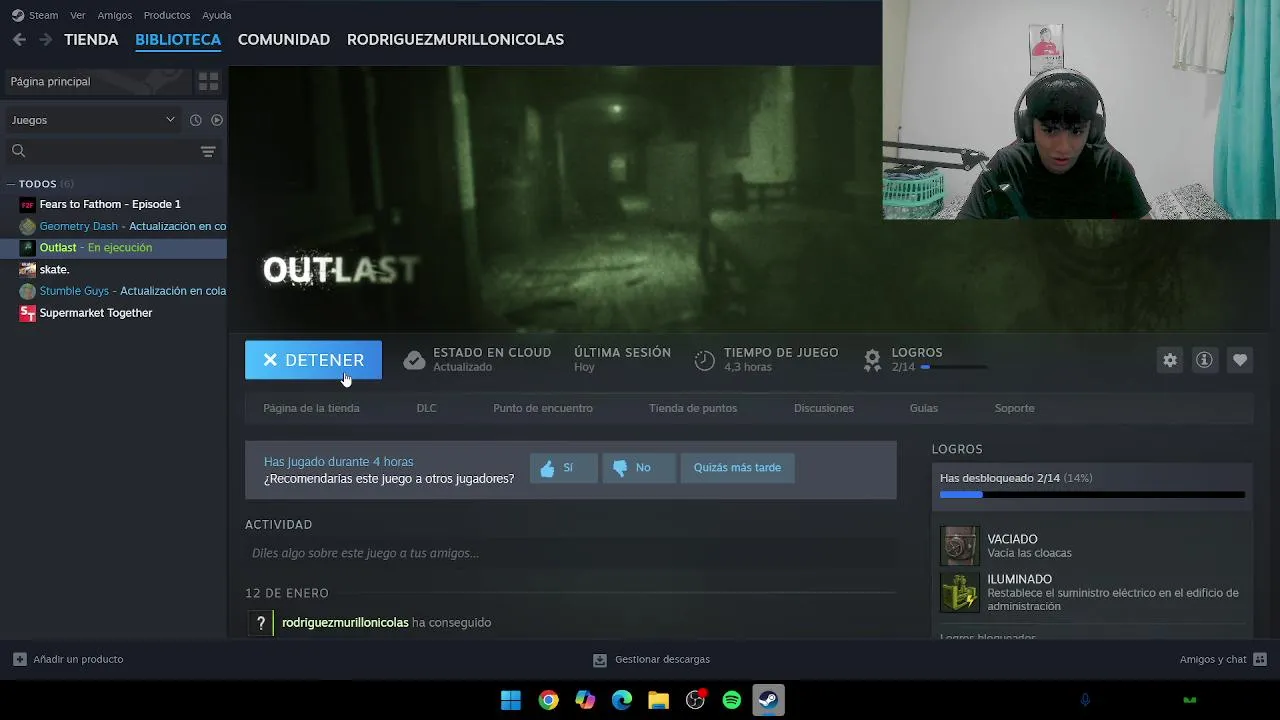Screen dimensions: 1280x720
Task: Open Spotify from taskbar
Action: click(x=732, y=700)
